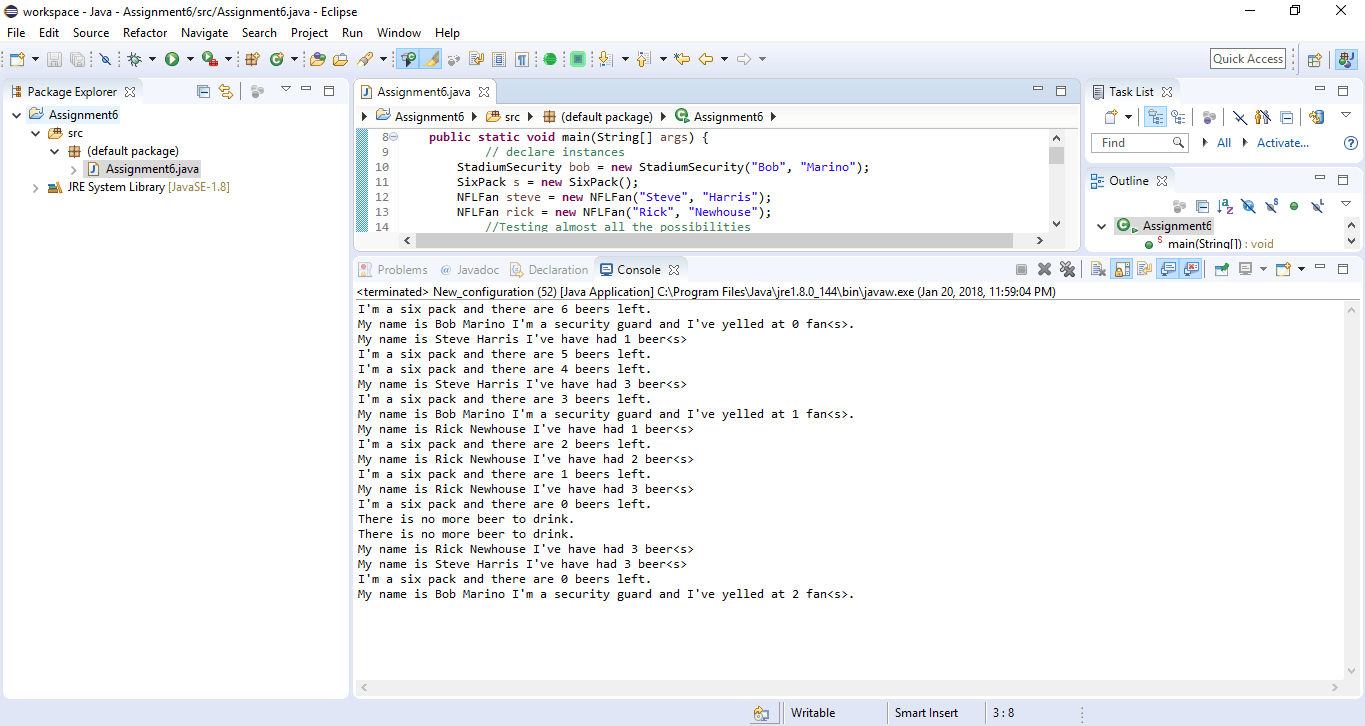Click the Debug bug icon in toolbar
Viewport: 1365px width, 726px height.
(135, 60)
